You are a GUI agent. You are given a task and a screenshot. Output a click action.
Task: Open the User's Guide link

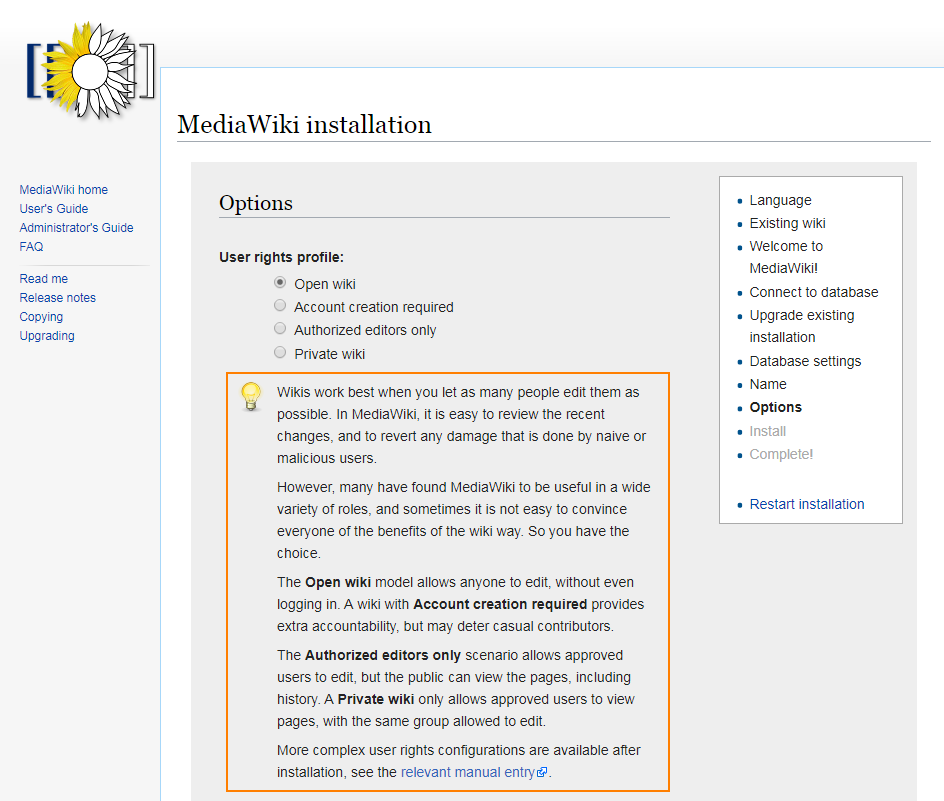(54, 208)
